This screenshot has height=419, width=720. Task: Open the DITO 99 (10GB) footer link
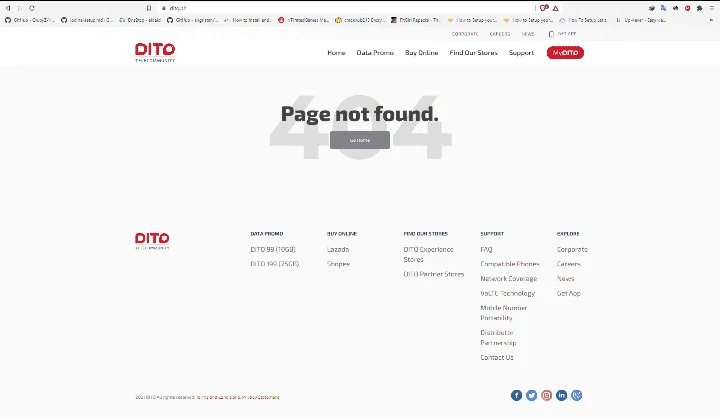click(273, 249)
